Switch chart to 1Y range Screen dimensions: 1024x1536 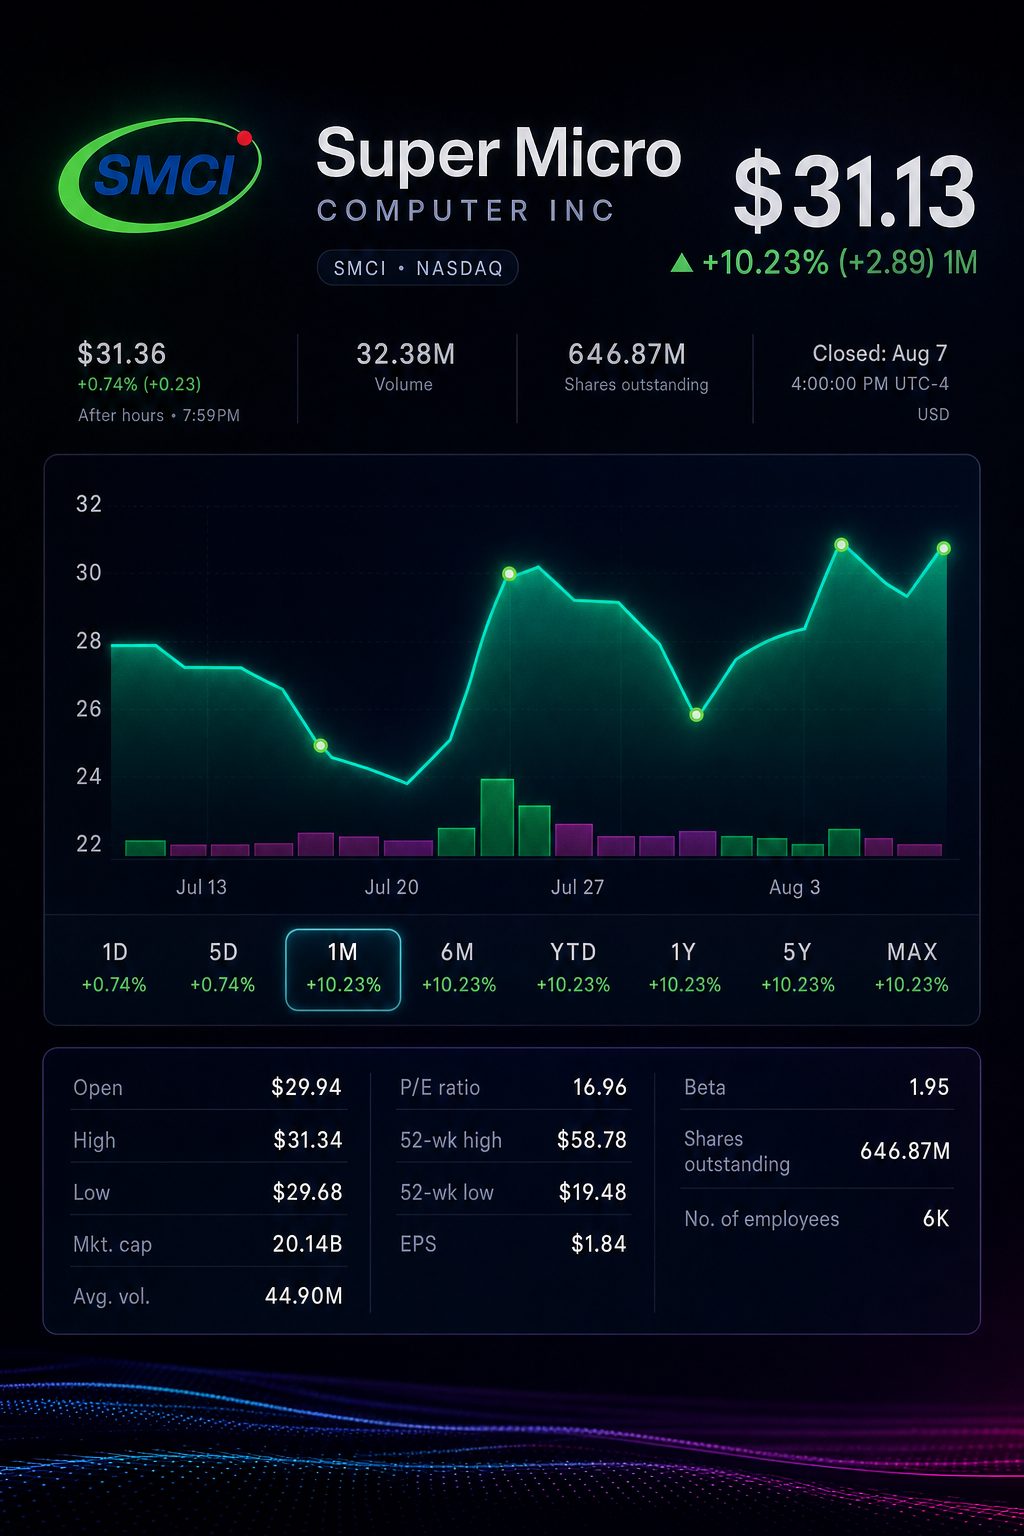(x=684, y=968)
